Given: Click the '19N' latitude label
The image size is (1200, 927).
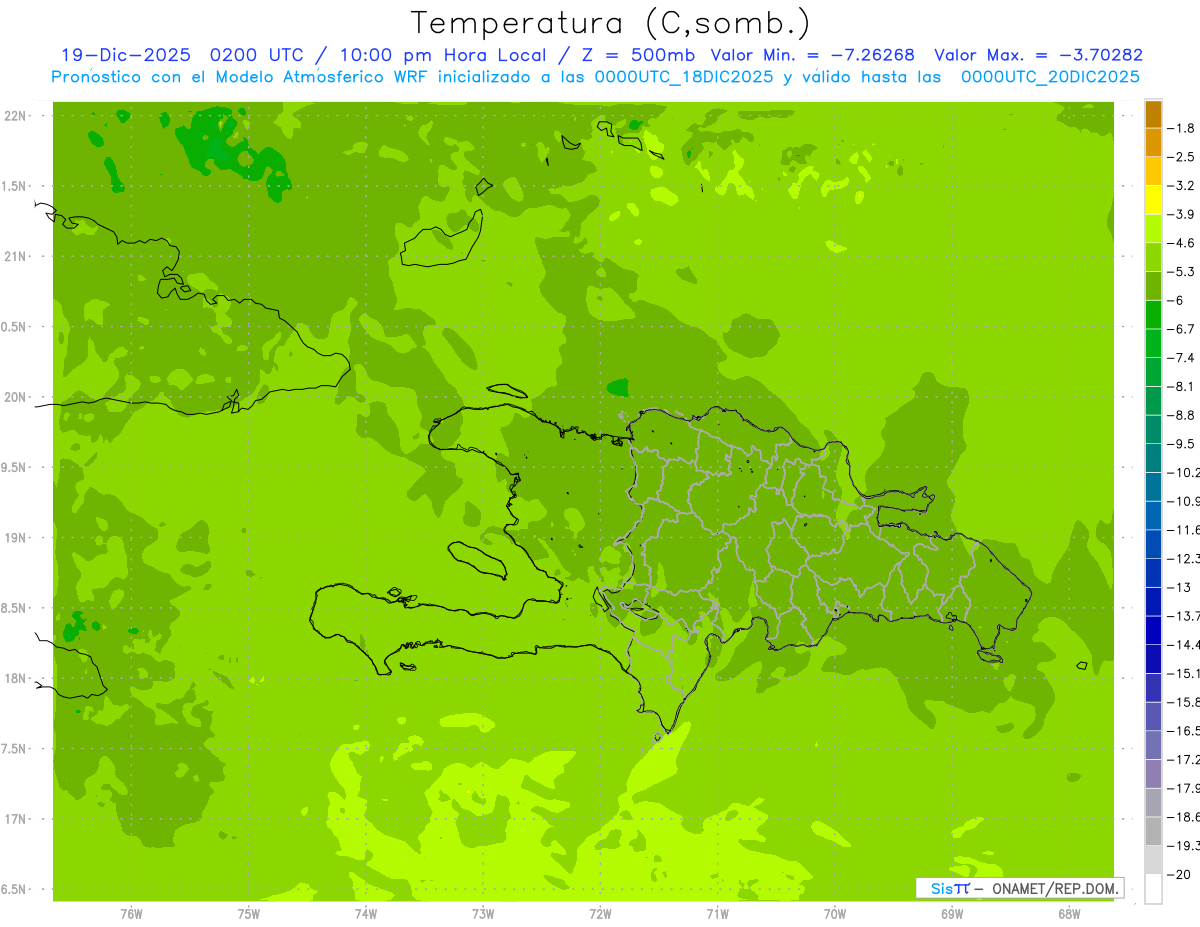Looking at the screenshot, I should click(x=17, y=538).
